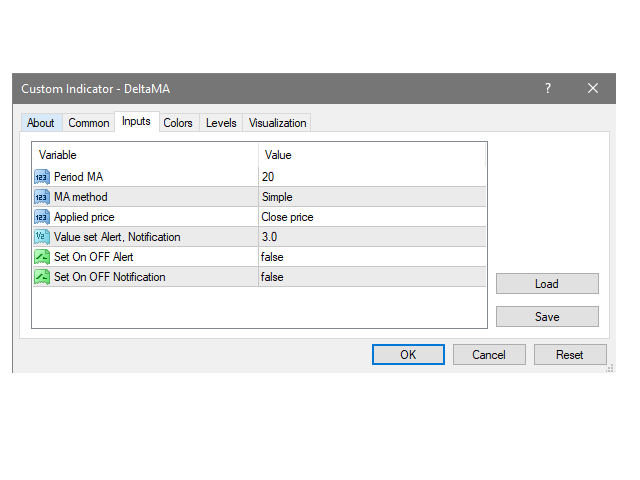This screenshot has width=640, height=480.
Task: Select the About tab
Action: (41, 123)
